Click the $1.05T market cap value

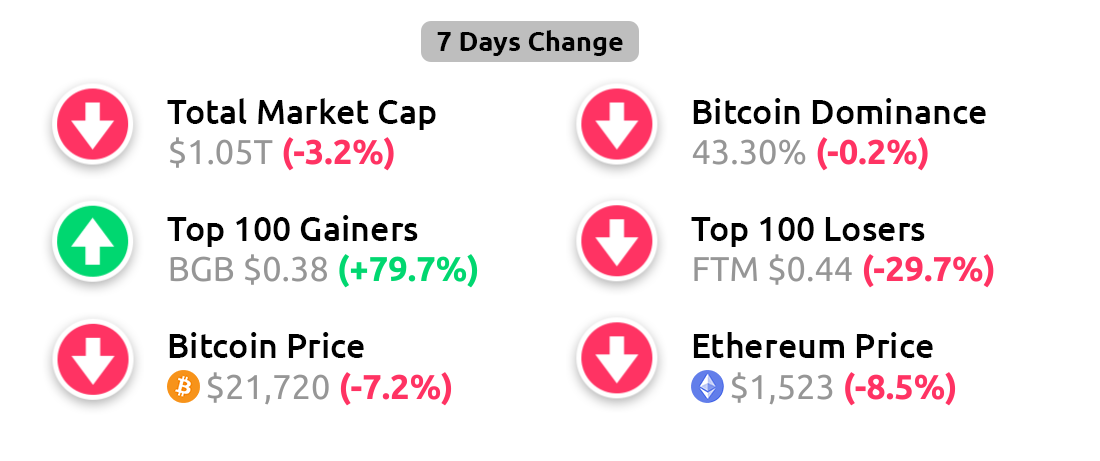click(x=220, y=153)
